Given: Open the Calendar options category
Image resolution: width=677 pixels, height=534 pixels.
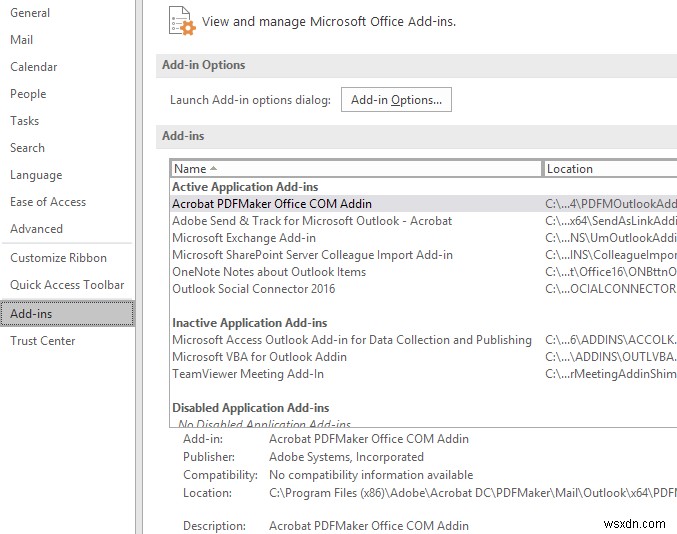Looking at the screenshot, I should 34,67.
